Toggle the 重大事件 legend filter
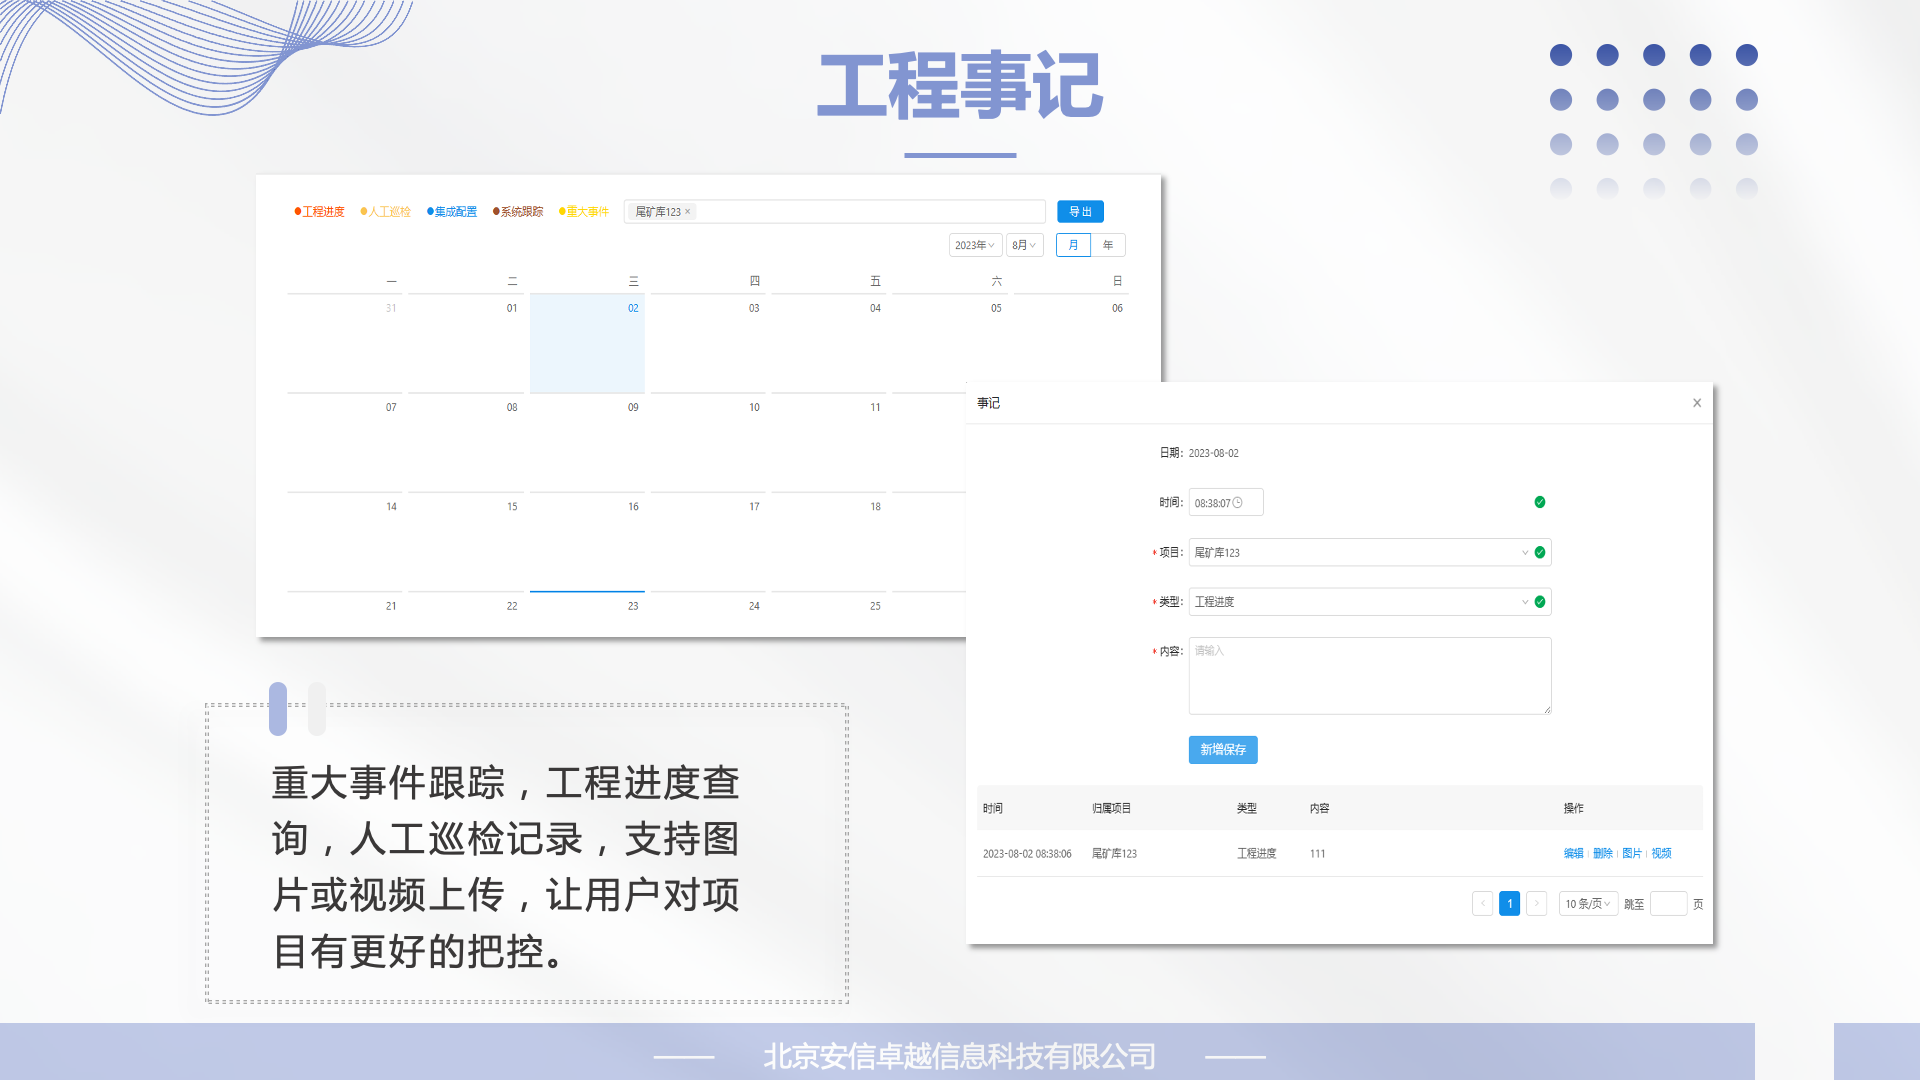Image resolution: width=1920 pixels, height=1080 pixels. pyautogui.click(x=584, y=212)
